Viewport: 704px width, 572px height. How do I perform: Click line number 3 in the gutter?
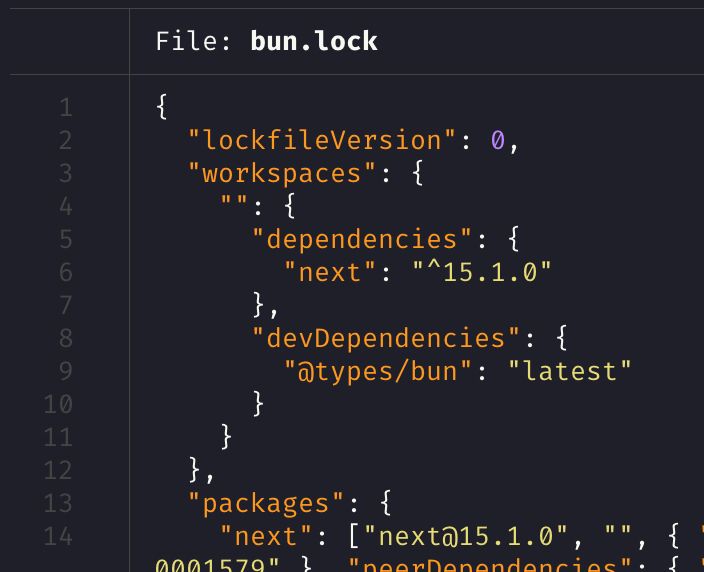66,173
